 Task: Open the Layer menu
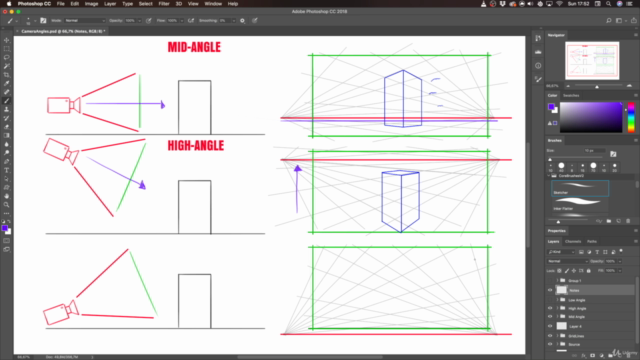coord(110,4)
